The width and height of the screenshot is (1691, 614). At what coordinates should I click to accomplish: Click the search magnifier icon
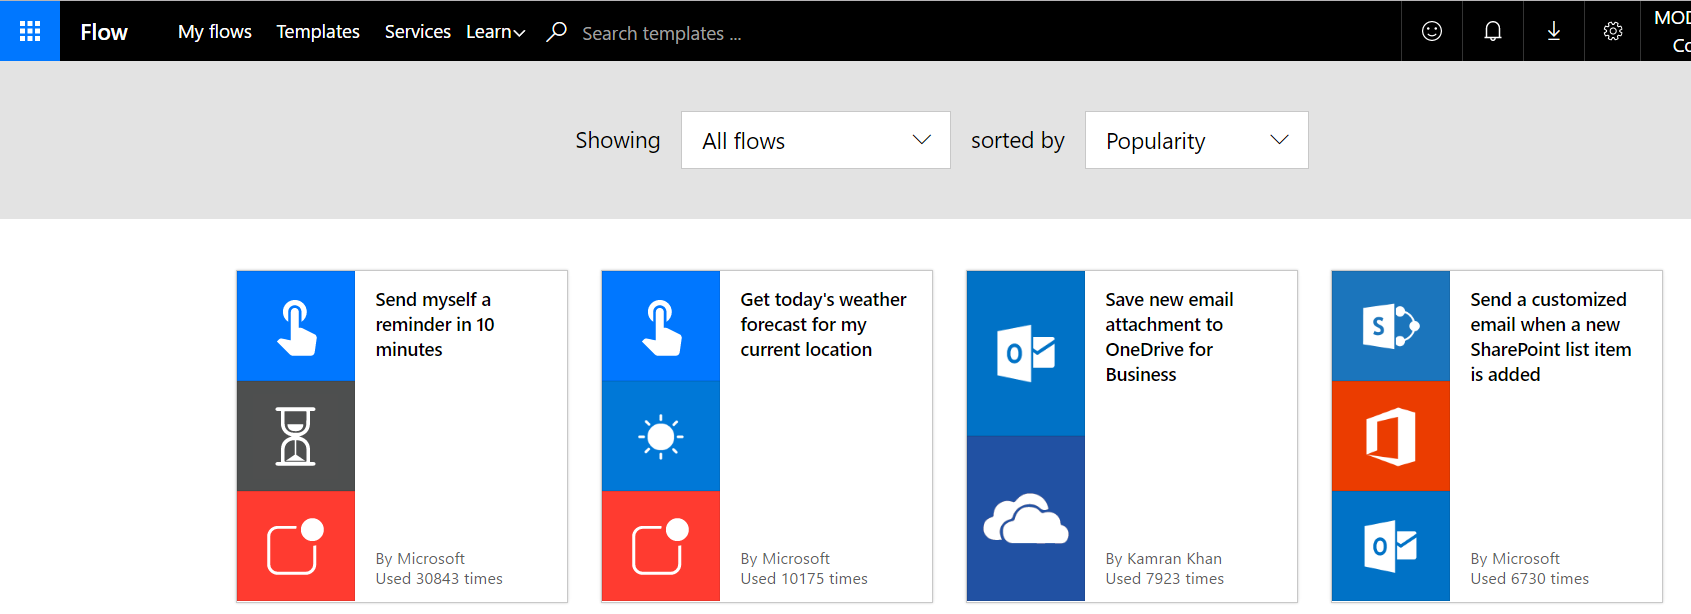pos(557,32)
